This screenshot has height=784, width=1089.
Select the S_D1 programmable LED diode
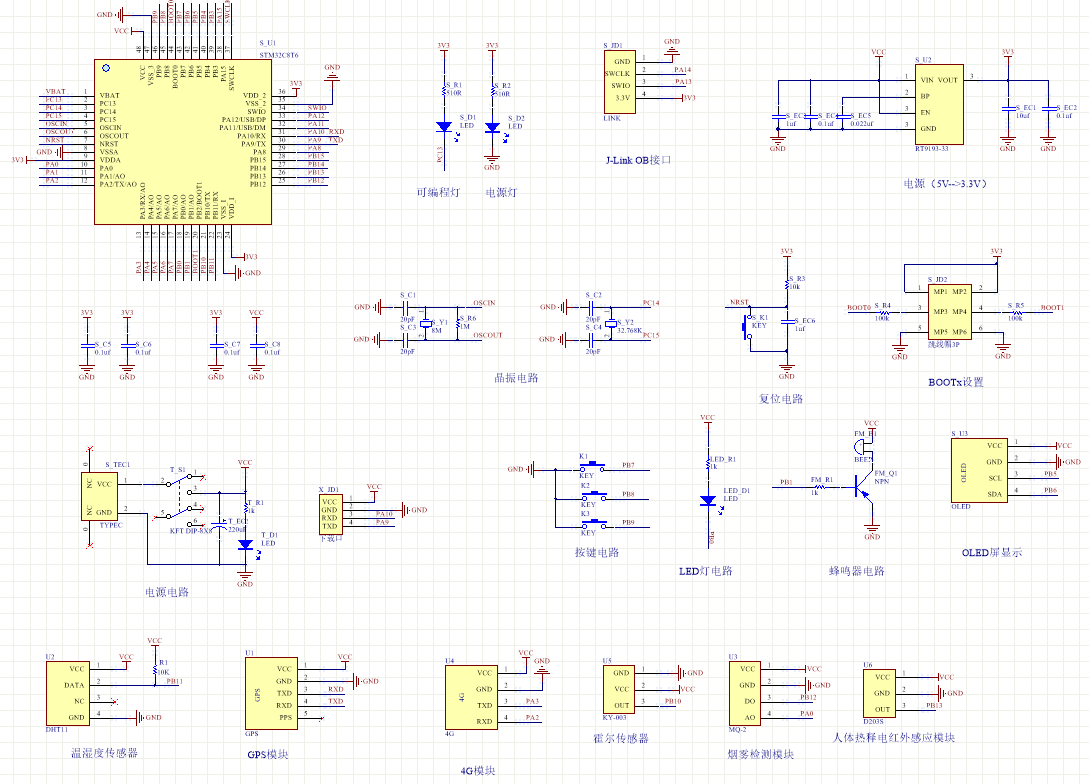pos(444,127)
